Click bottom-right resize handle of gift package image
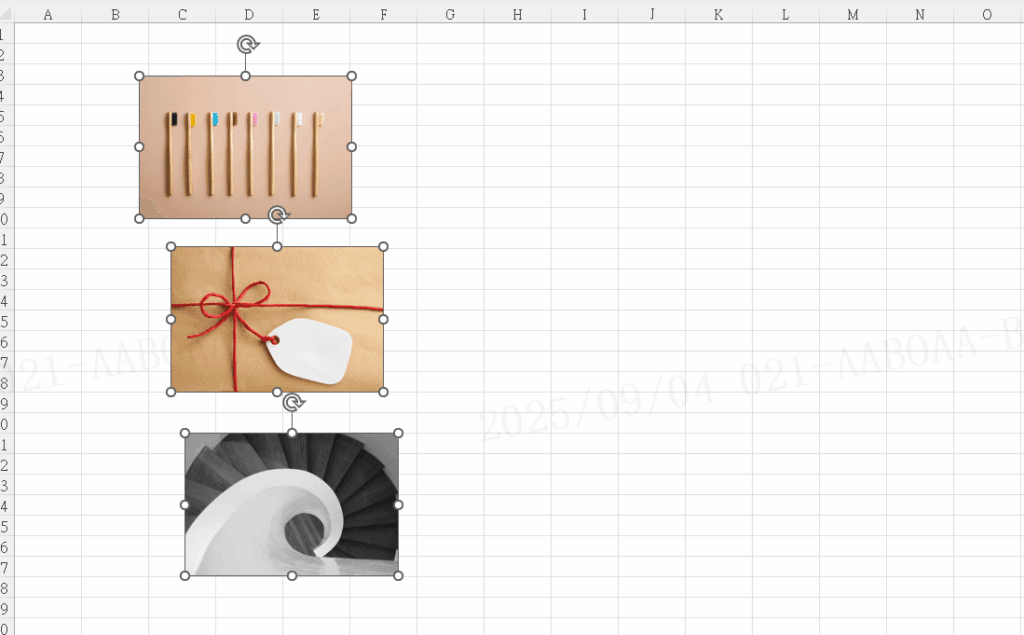Viewport: 1024px width, 635px height. pos(384,392)
